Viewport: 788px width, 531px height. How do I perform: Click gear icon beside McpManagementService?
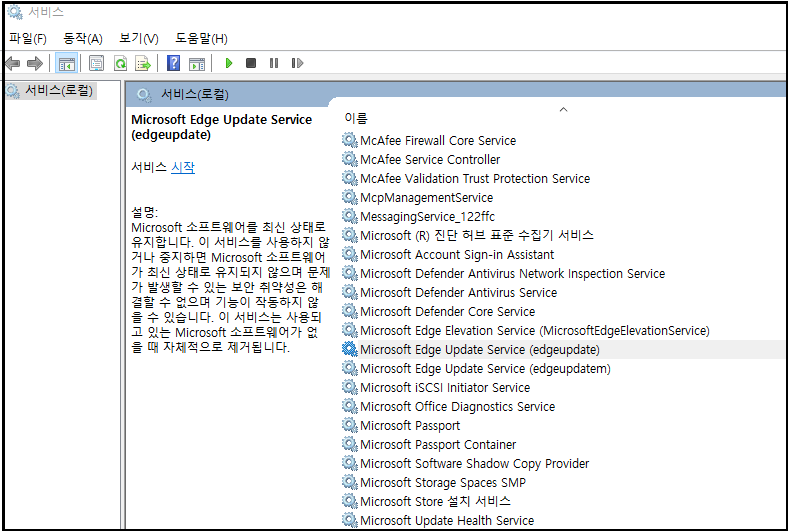[349, 197]
